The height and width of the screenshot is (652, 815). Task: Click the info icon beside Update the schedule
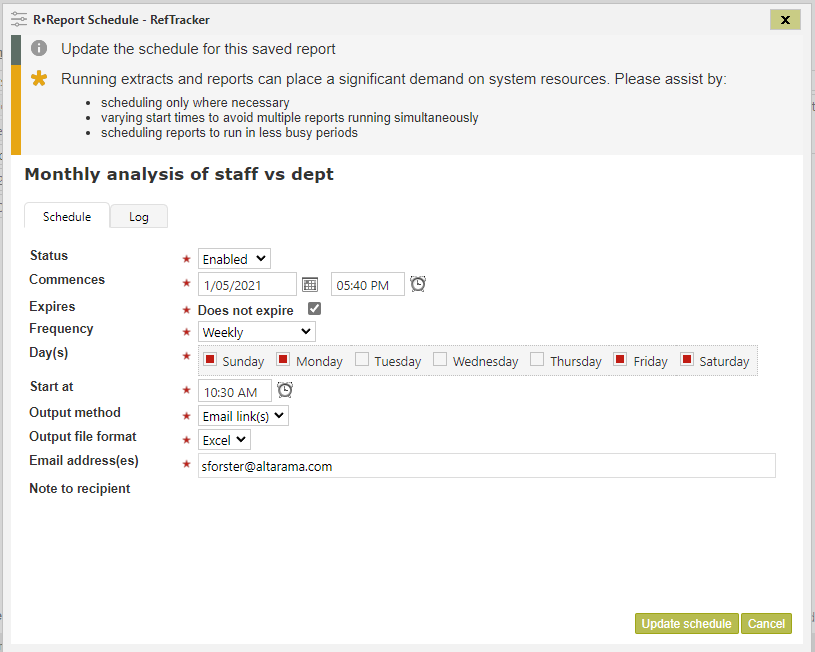pos(39,48)
